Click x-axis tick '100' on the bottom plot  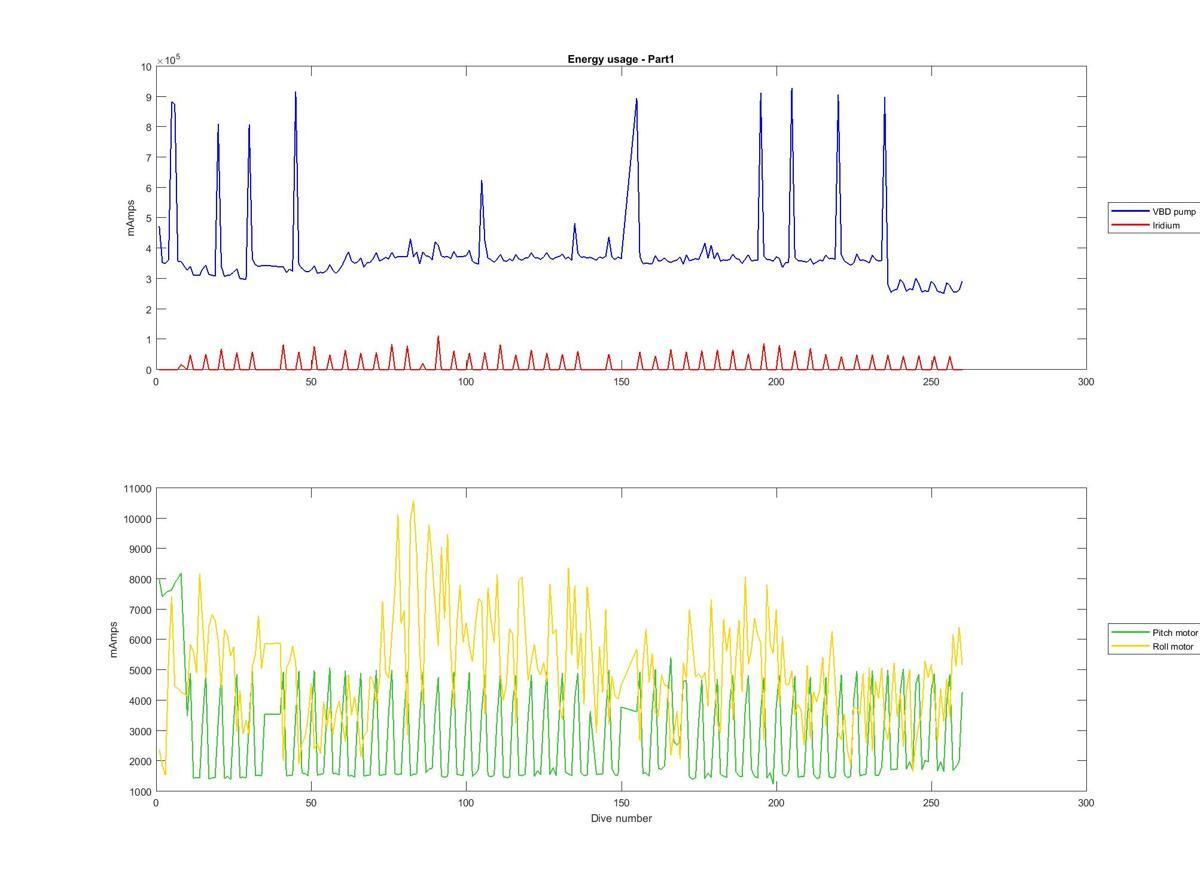point(466,803)
